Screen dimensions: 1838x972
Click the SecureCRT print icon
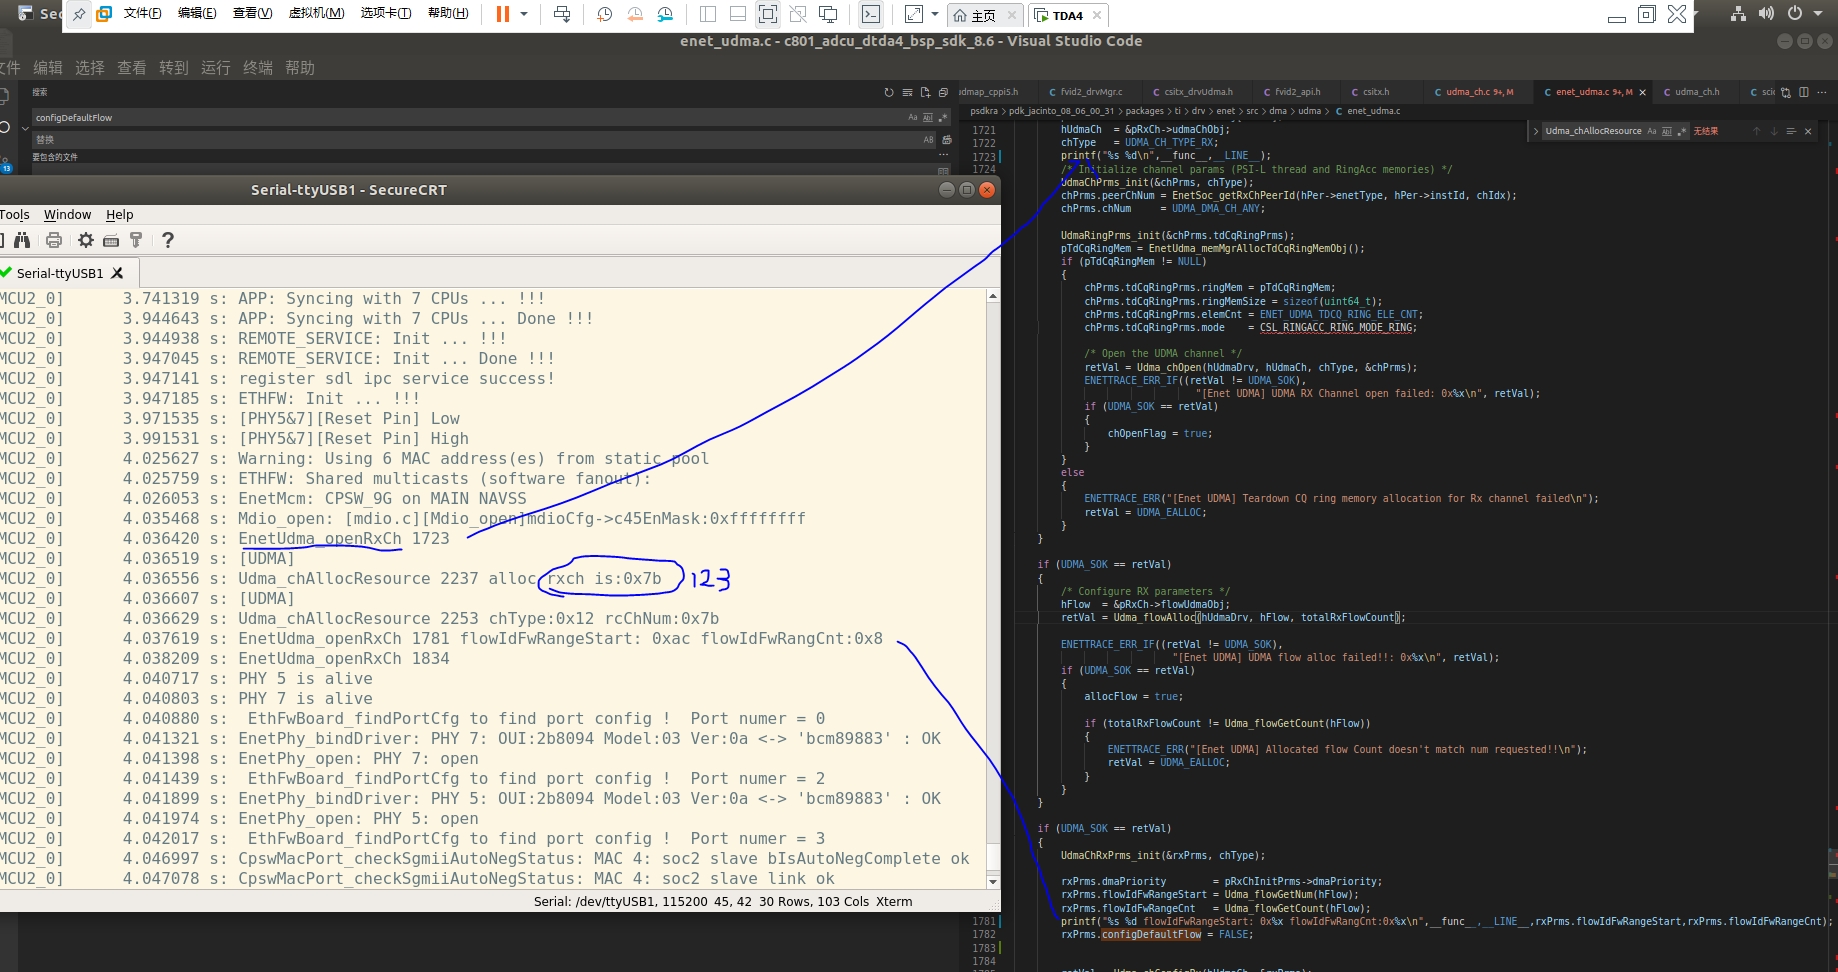point(54,240)
